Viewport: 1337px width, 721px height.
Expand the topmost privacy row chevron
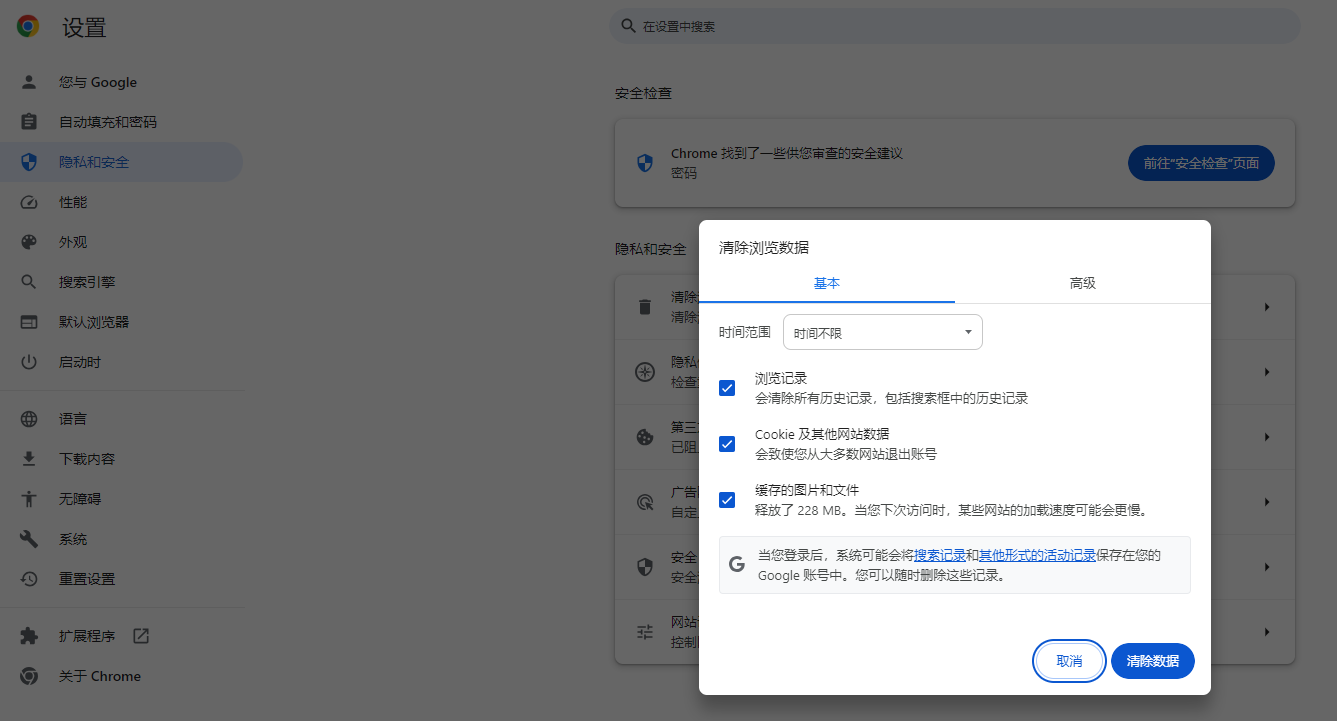pos(1266,306)
